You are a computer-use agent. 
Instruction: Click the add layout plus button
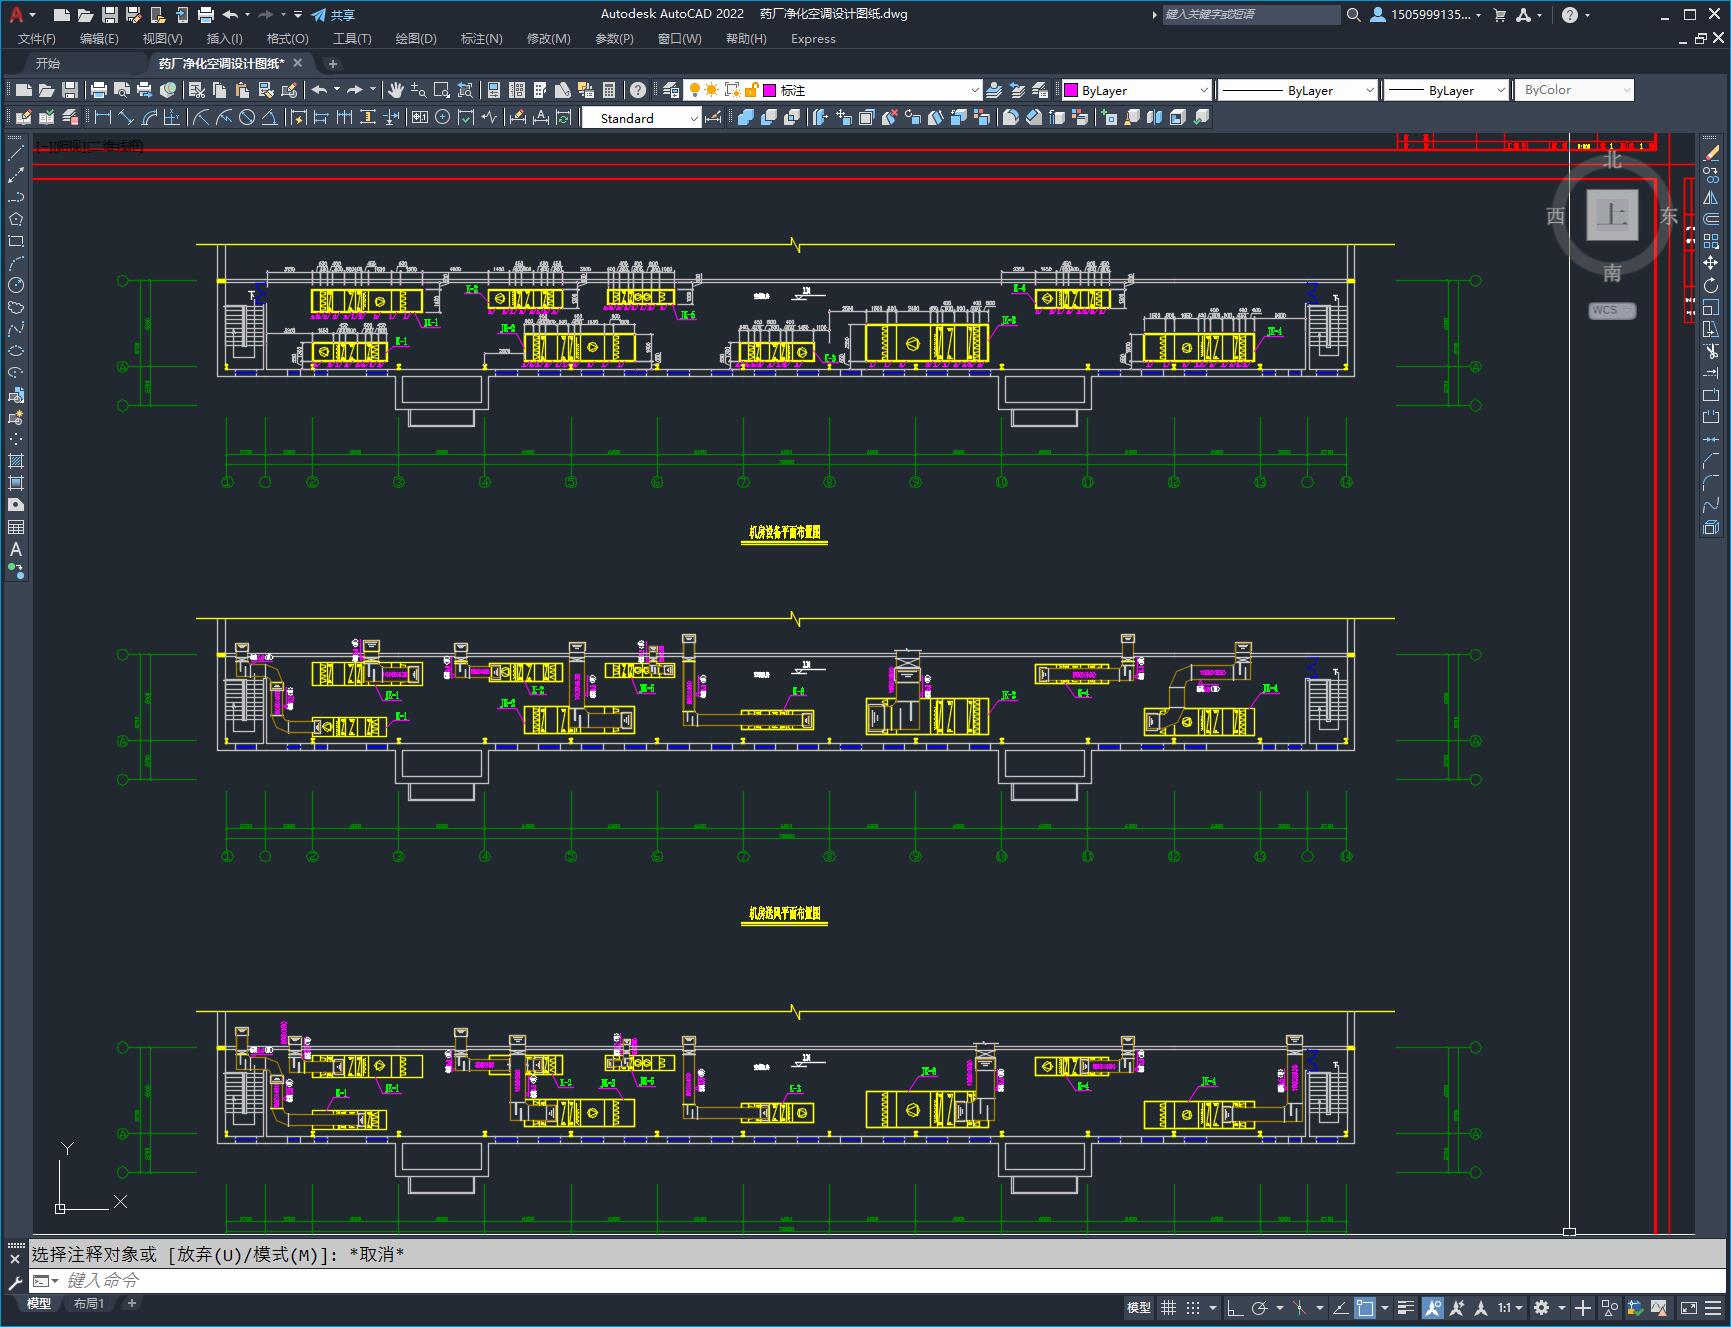[x=131, y=1303]
